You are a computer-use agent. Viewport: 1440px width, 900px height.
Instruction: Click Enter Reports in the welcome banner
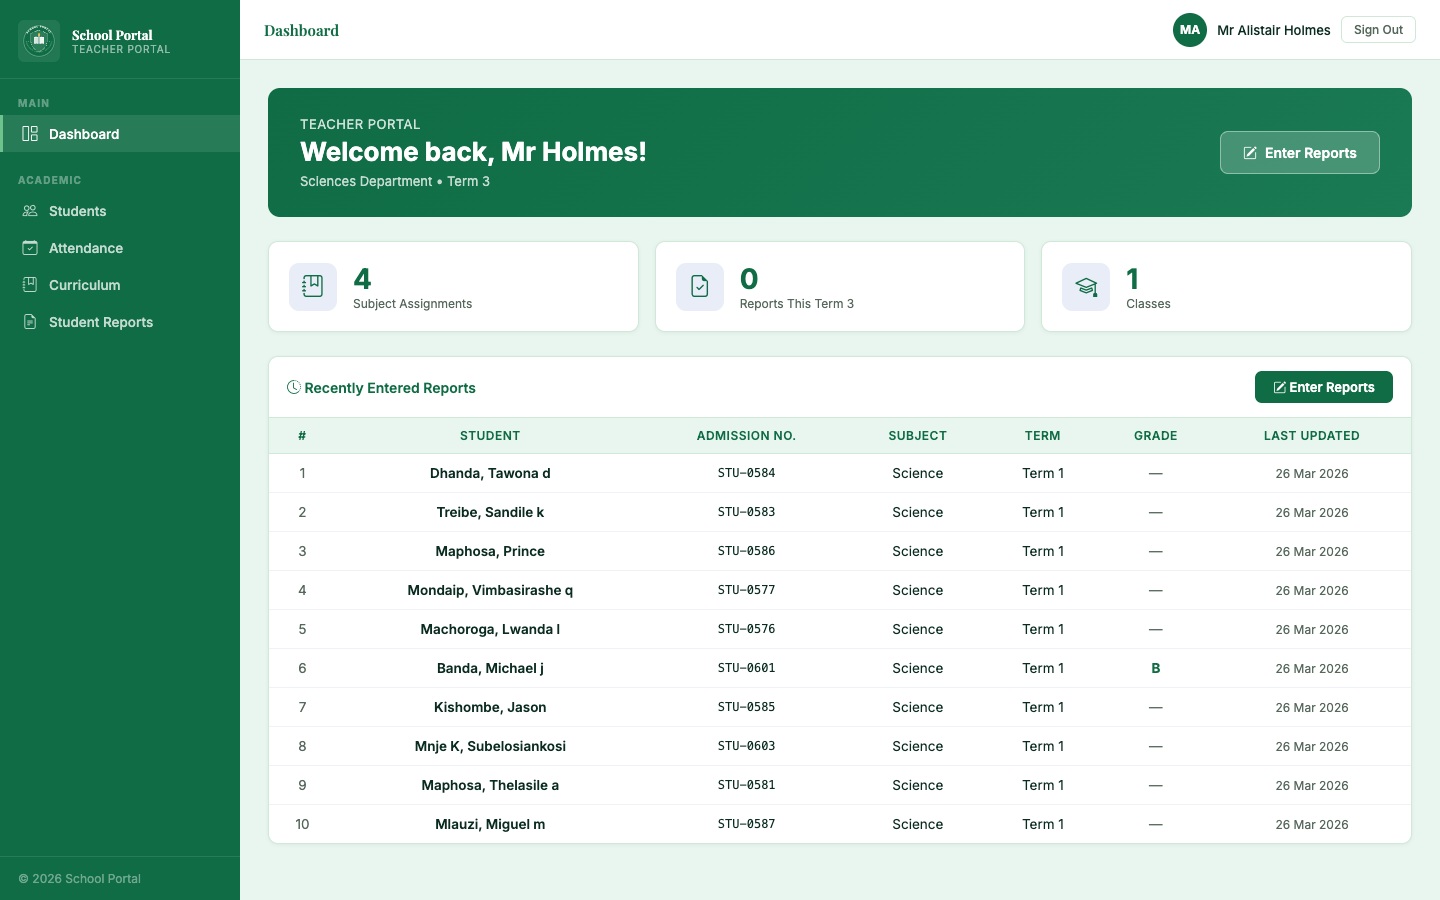coord(1300,152)
